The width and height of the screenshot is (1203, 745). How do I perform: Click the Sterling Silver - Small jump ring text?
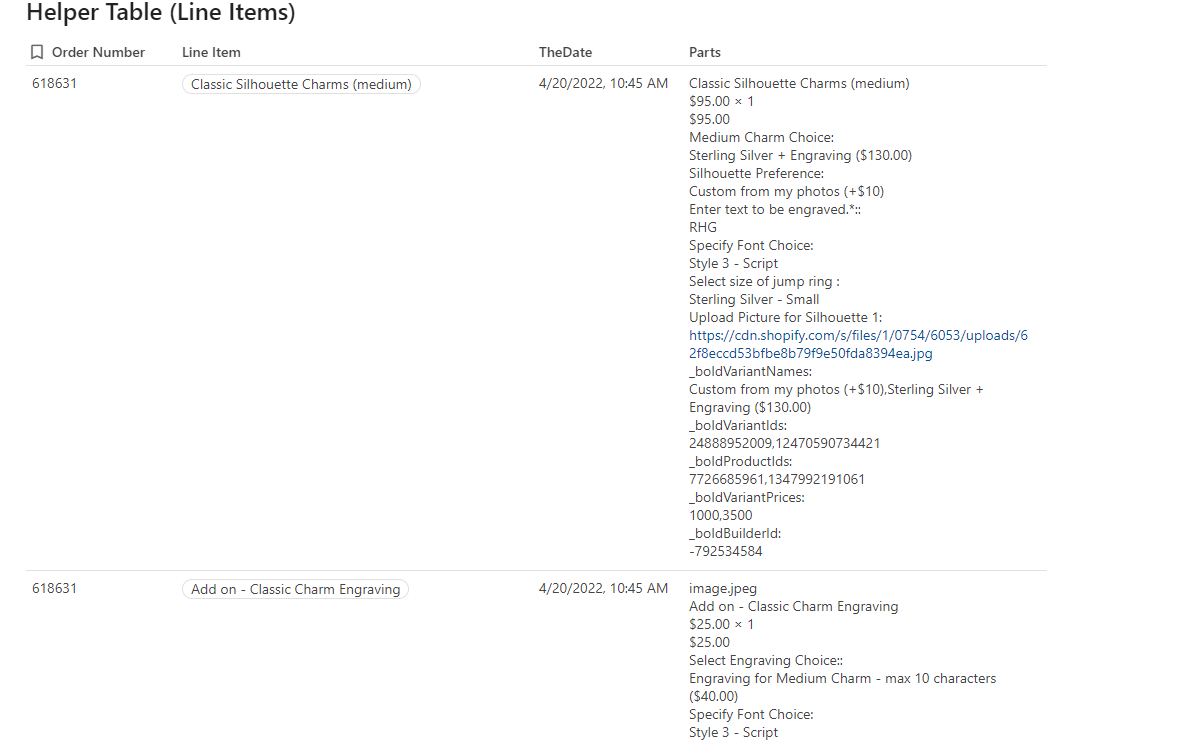tap(754, 300)
